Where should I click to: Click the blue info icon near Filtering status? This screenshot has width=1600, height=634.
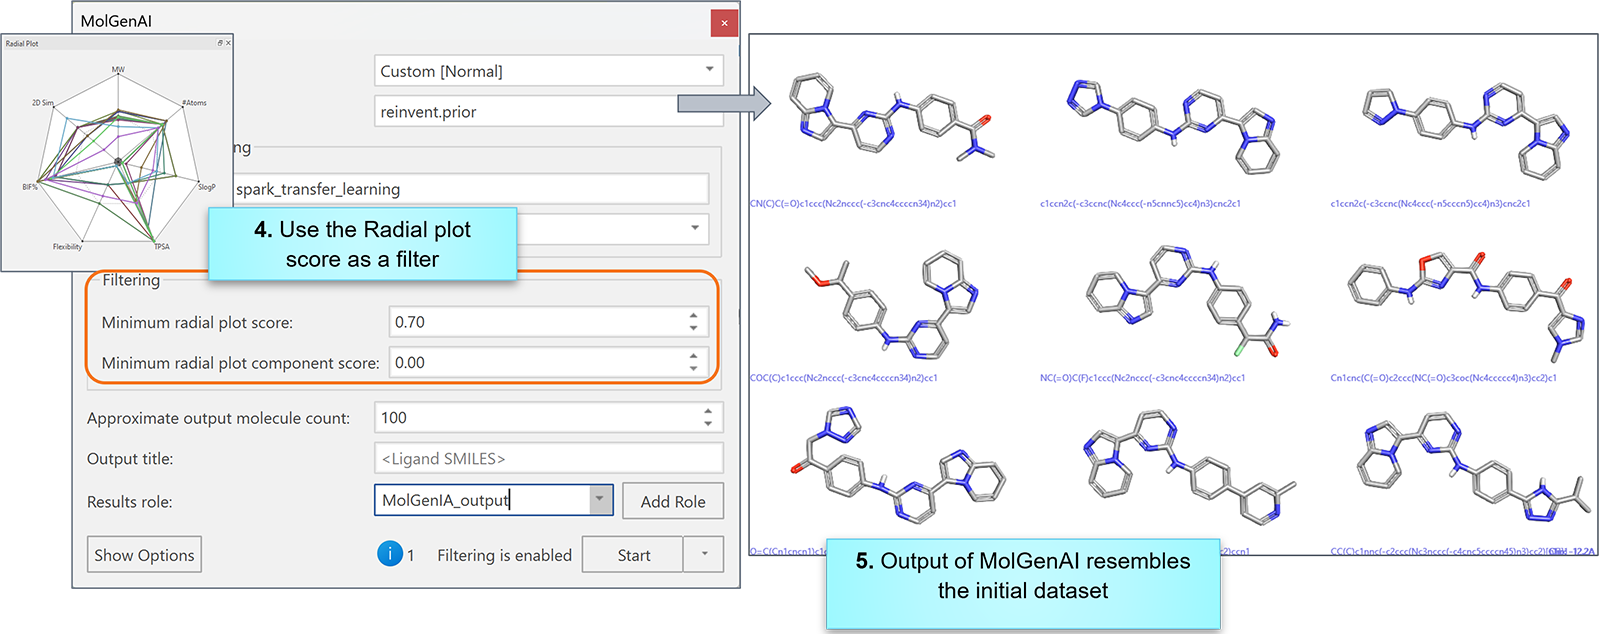389,554
